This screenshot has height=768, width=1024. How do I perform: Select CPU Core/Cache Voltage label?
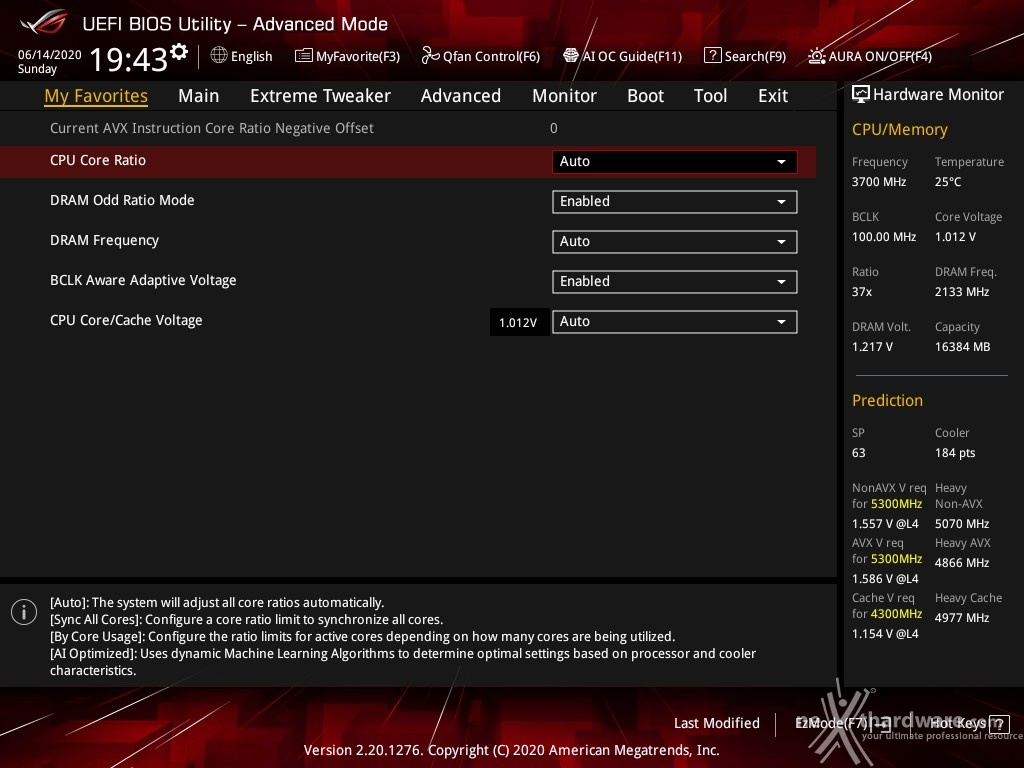tap(126, 320)
